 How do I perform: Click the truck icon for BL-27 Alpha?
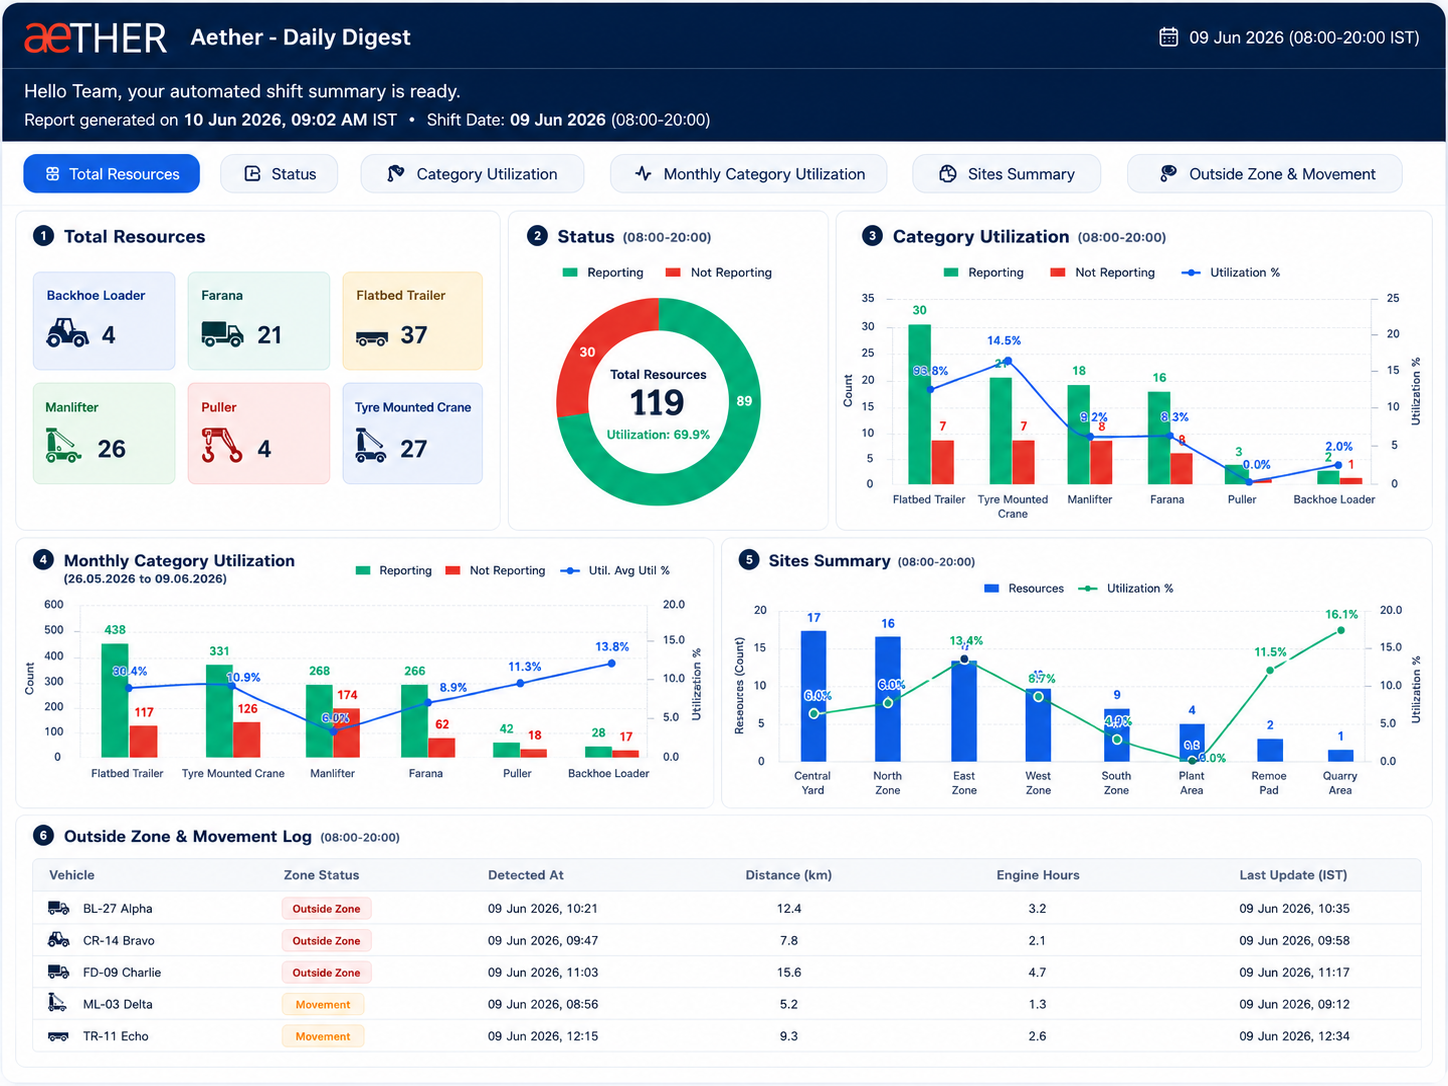click(x=59, y=908)
